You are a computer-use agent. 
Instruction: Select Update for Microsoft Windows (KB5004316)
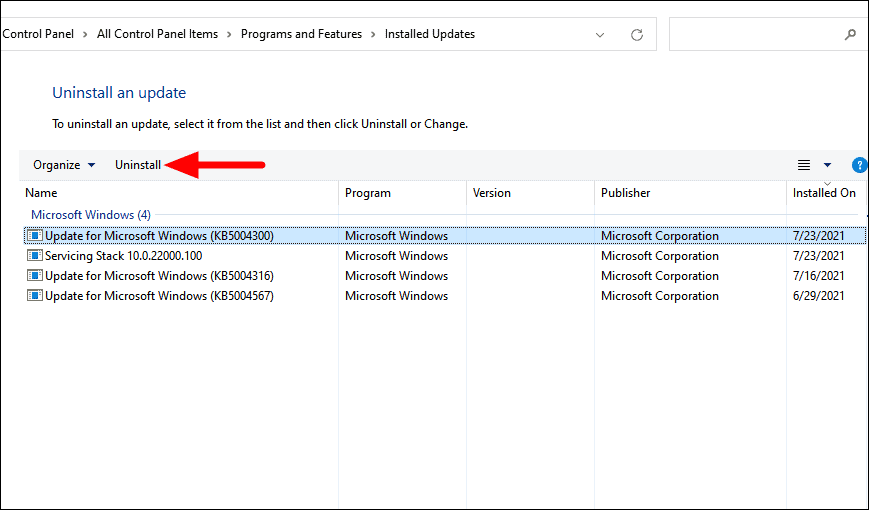[444, 276]
